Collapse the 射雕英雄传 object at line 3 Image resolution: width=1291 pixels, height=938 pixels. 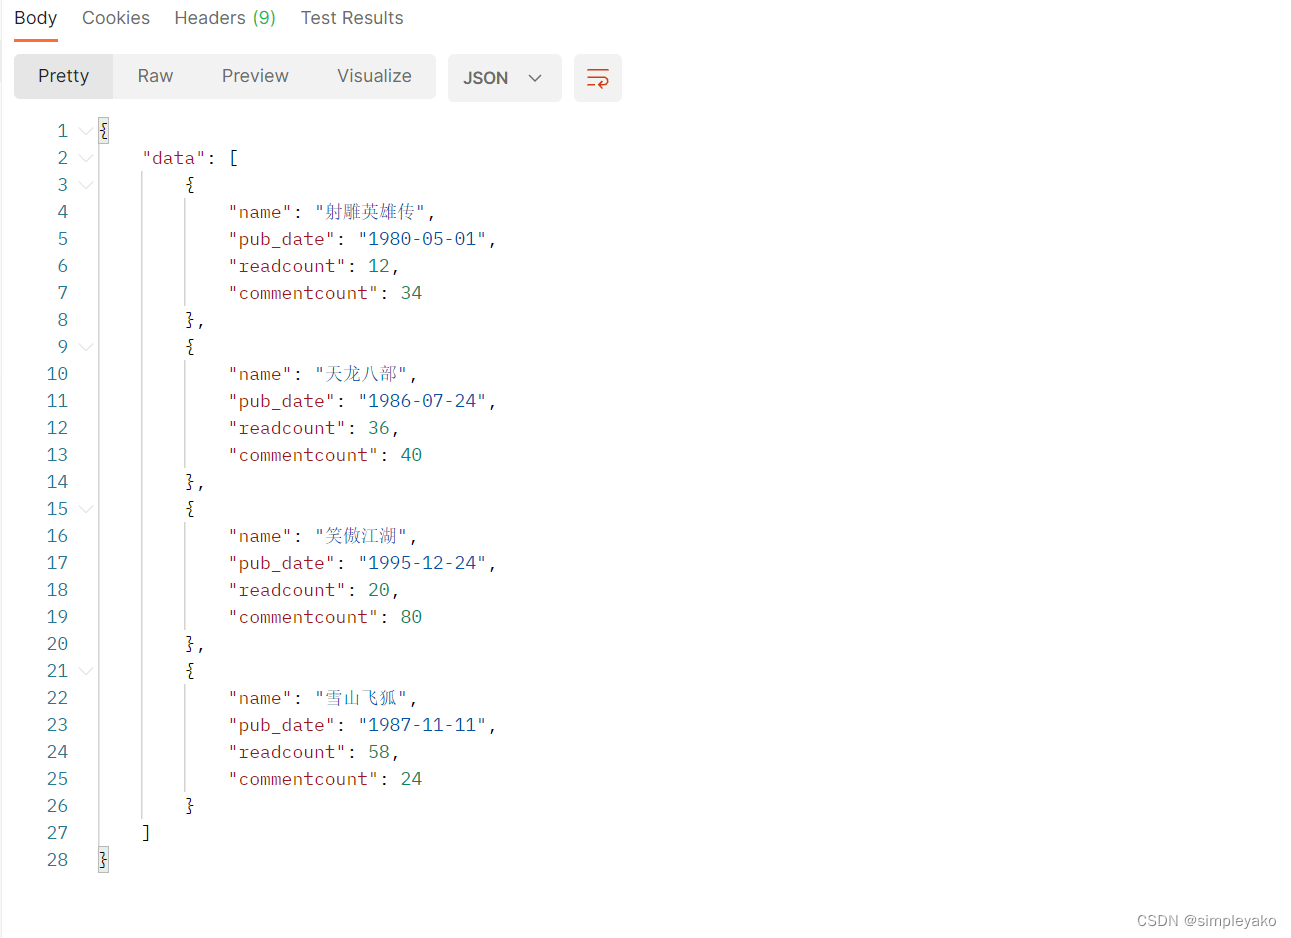click(x=84, y=184)
